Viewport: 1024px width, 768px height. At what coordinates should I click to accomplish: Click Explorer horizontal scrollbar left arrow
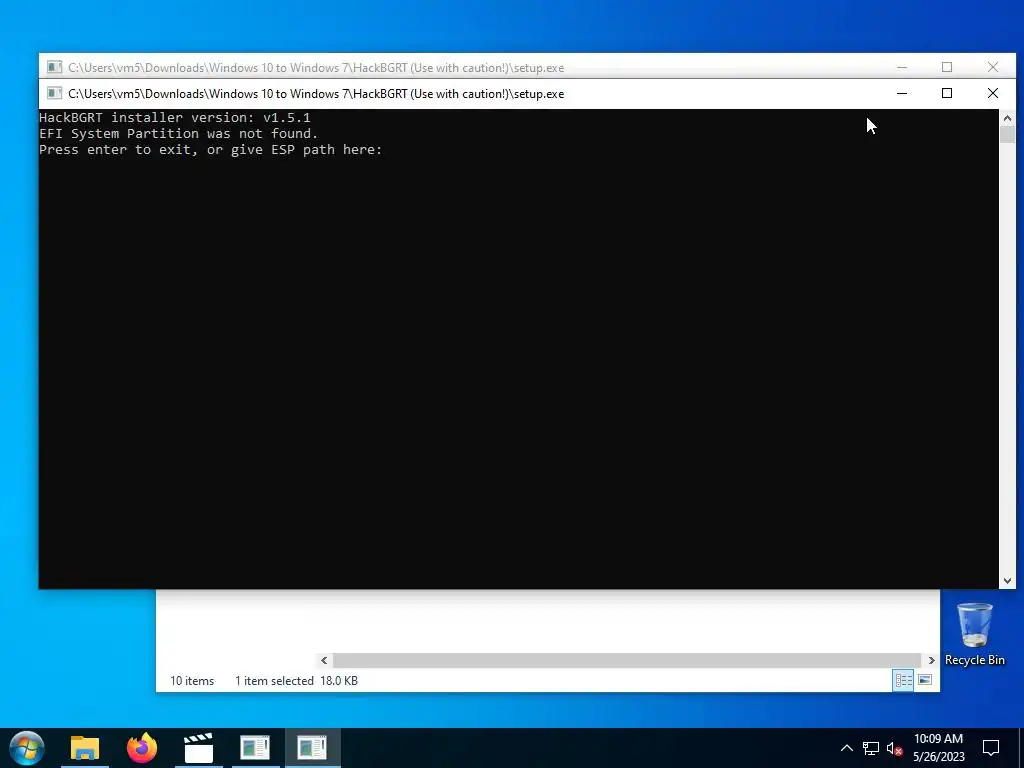(x=324, y=660)
